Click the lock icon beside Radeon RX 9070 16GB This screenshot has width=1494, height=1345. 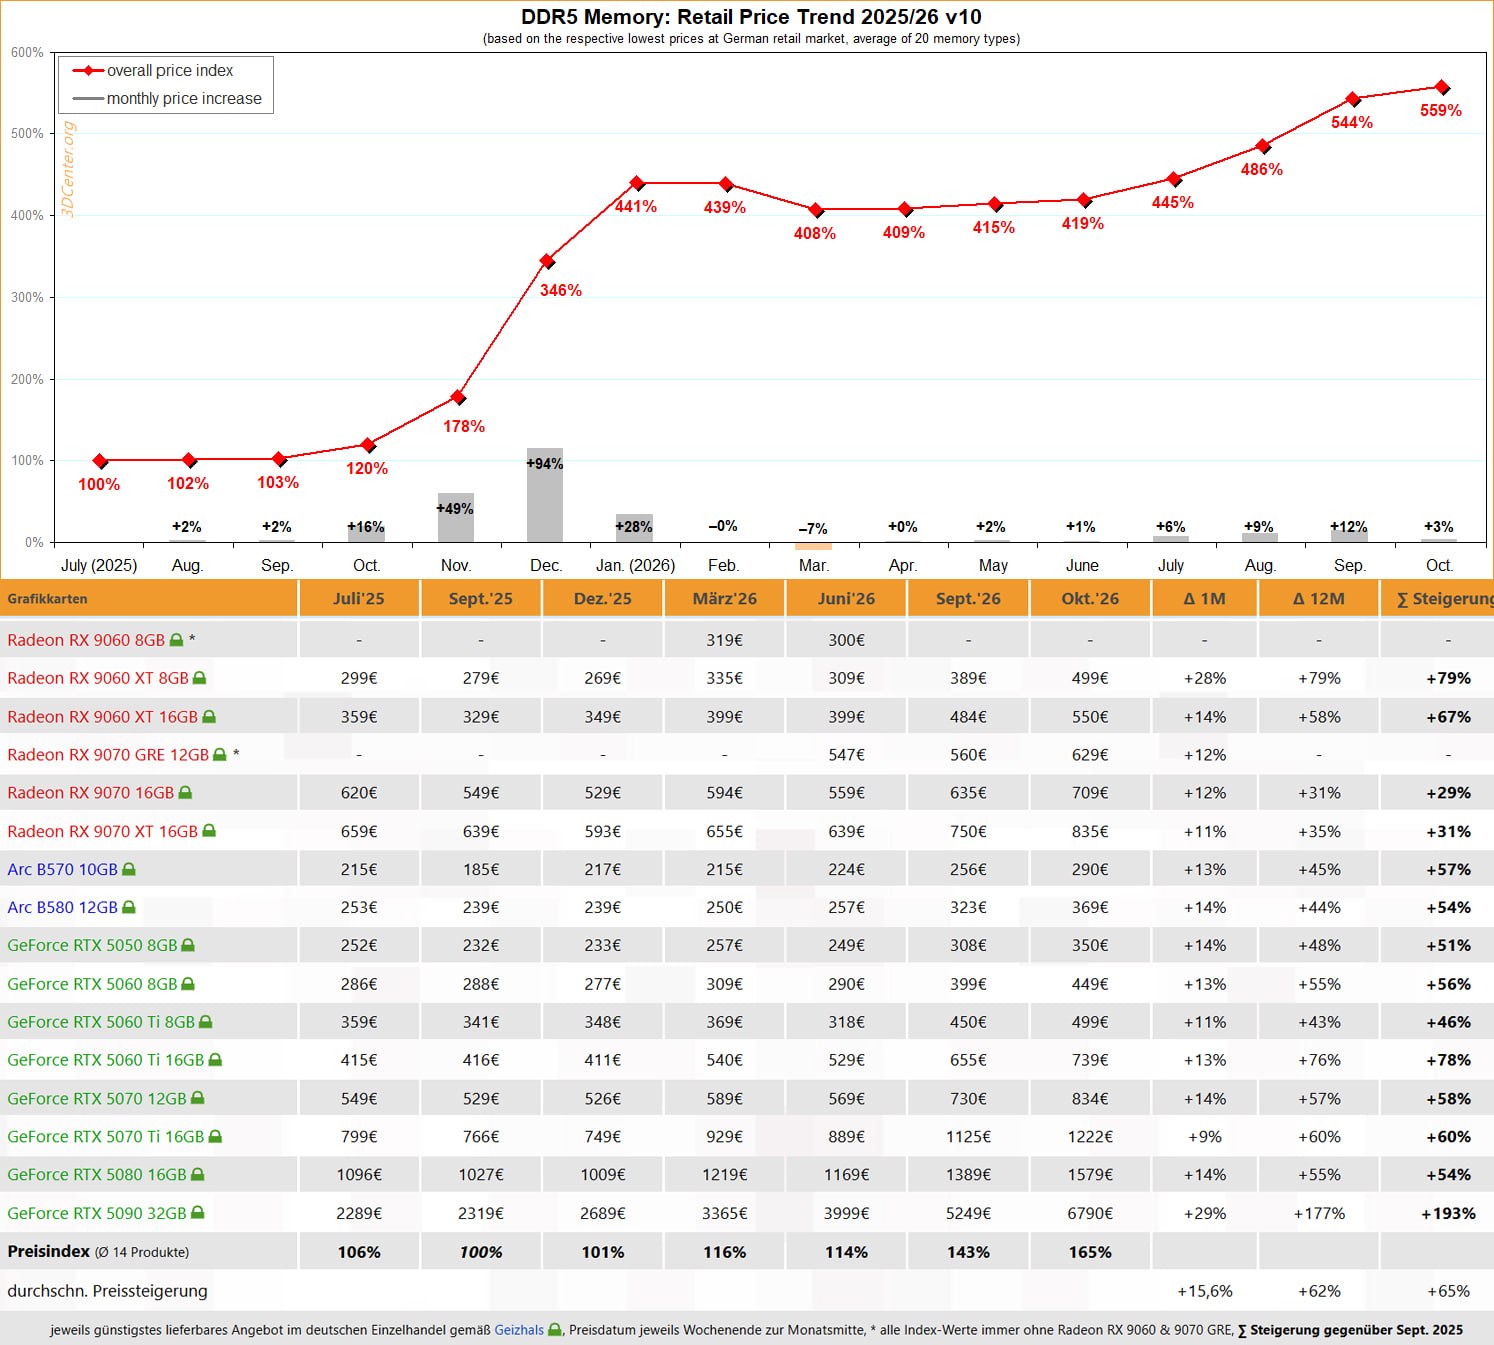click(x=185, y=793)
